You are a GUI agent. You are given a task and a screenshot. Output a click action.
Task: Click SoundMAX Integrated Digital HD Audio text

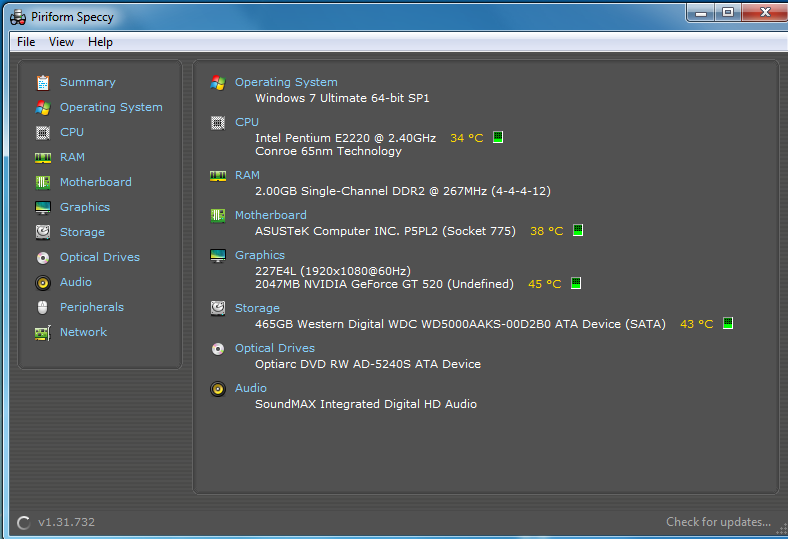[x=366, y=404]
